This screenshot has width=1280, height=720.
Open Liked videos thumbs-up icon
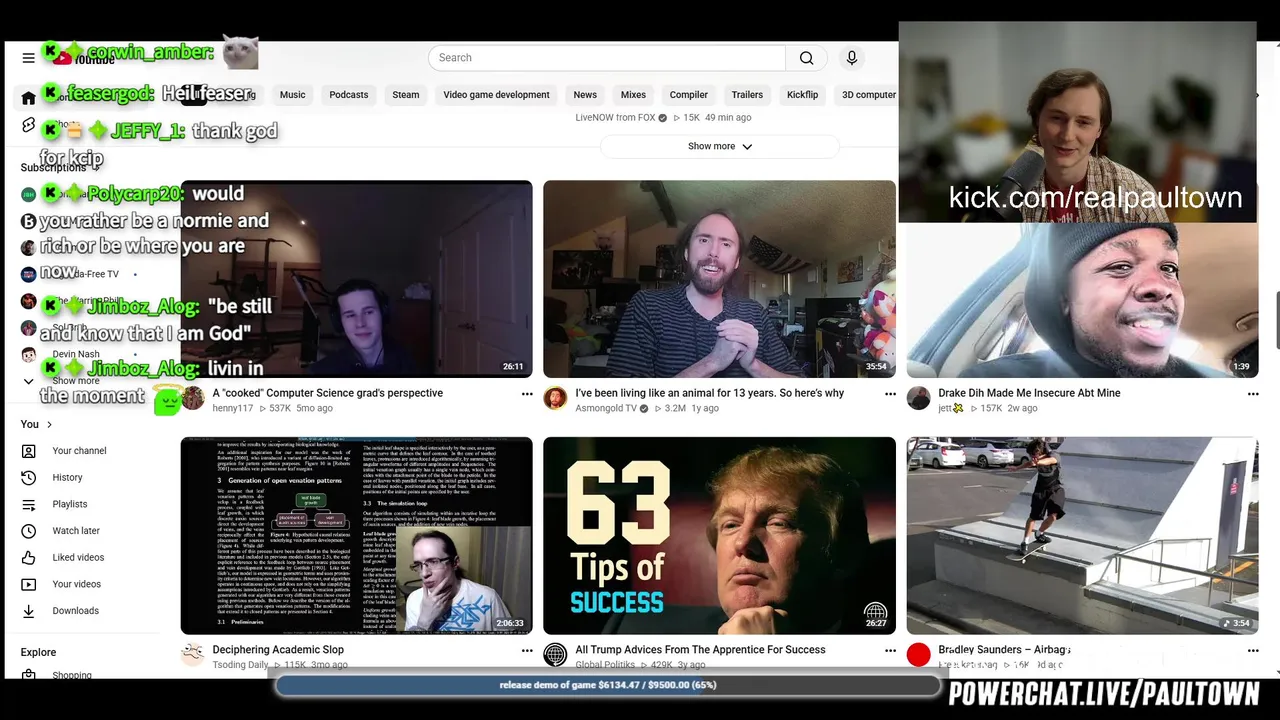coord(28,558)
